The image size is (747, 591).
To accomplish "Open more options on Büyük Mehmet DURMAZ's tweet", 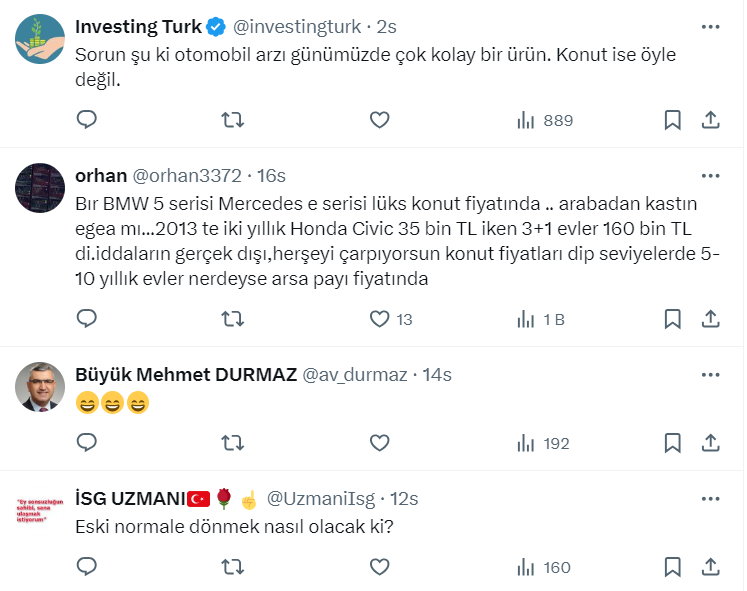I will click(x=710, y=374).
